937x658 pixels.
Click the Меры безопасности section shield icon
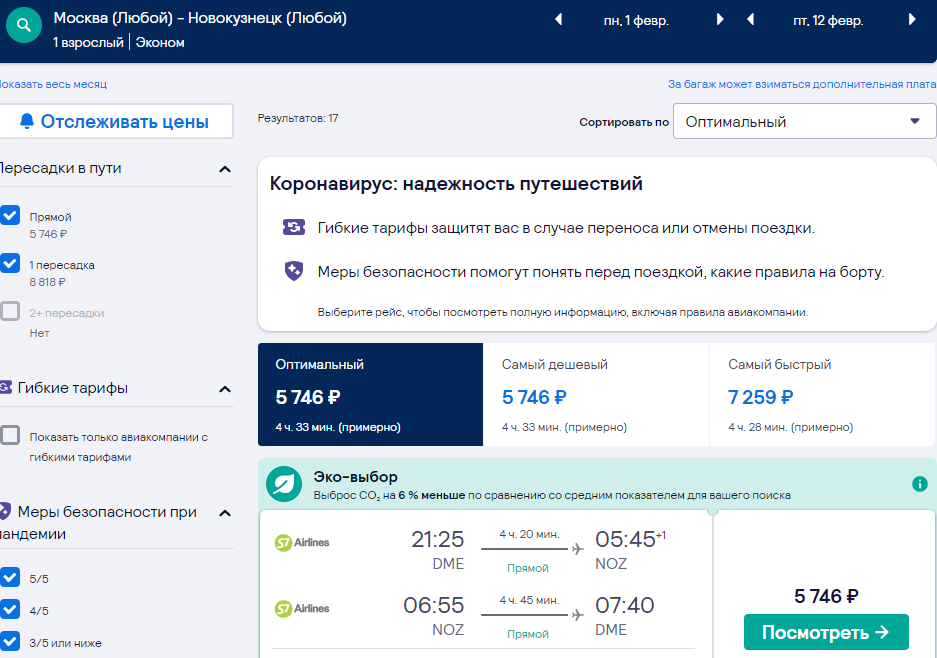(5, 512)
